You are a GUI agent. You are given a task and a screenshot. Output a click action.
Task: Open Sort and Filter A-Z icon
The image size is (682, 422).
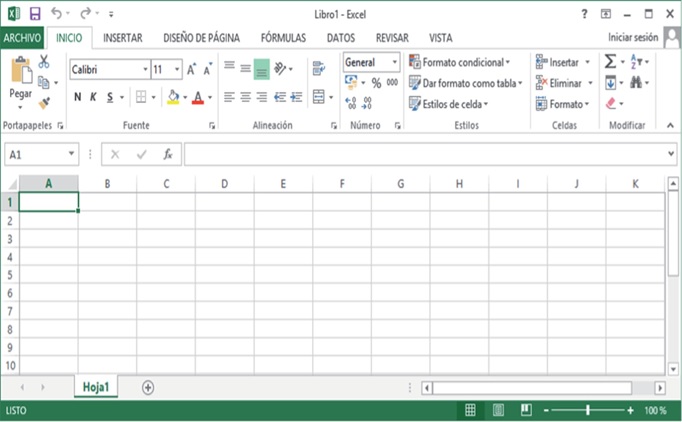[636, 62]
